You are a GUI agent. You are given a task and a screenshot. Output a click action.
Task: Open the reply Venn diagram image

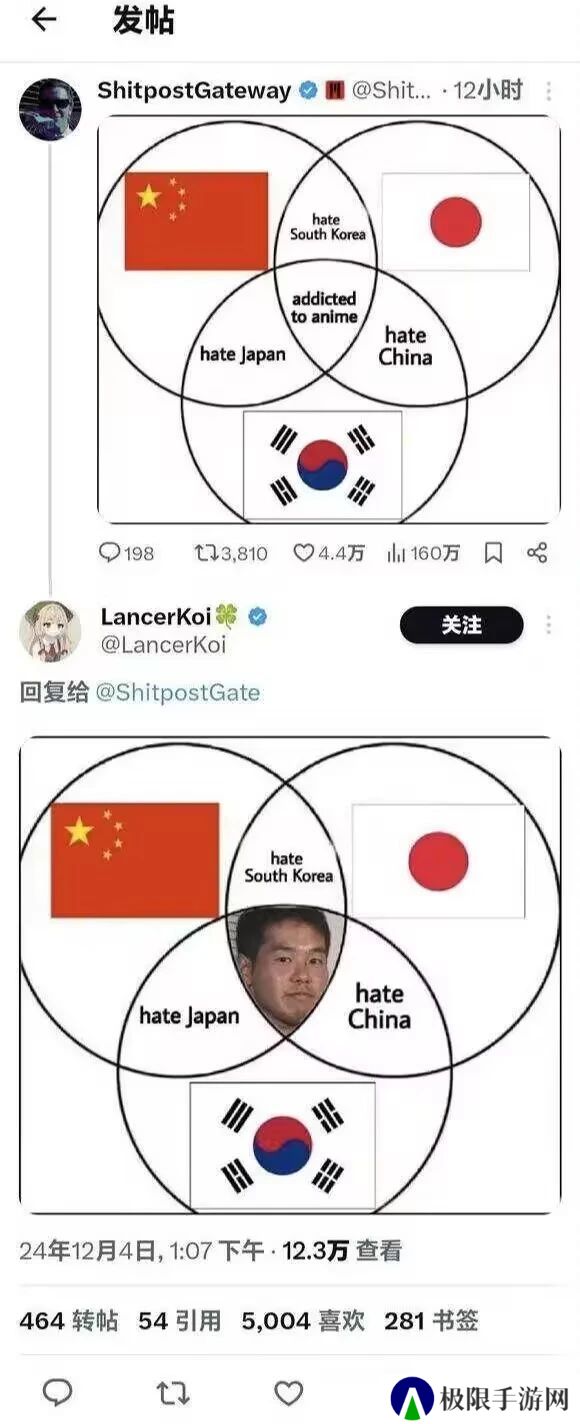point(290,975)
